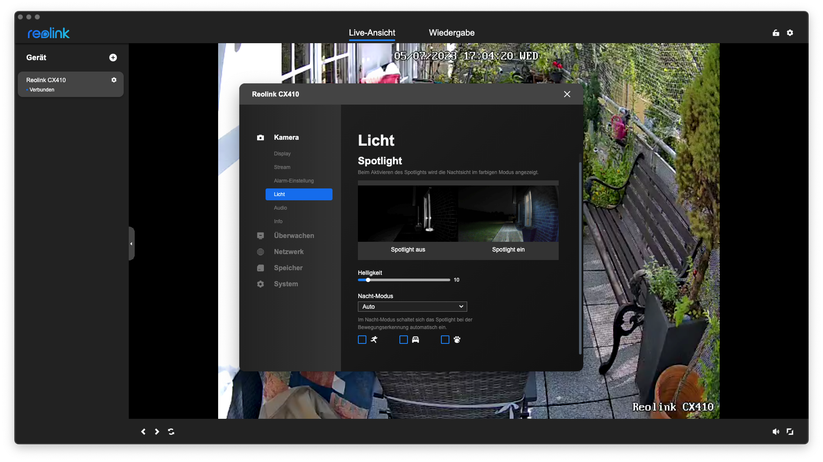Viewport: 823px width, 462px height.
Task: Click the lock icon in the top bar
Action: pyautogui.click(x=776, y=33)
